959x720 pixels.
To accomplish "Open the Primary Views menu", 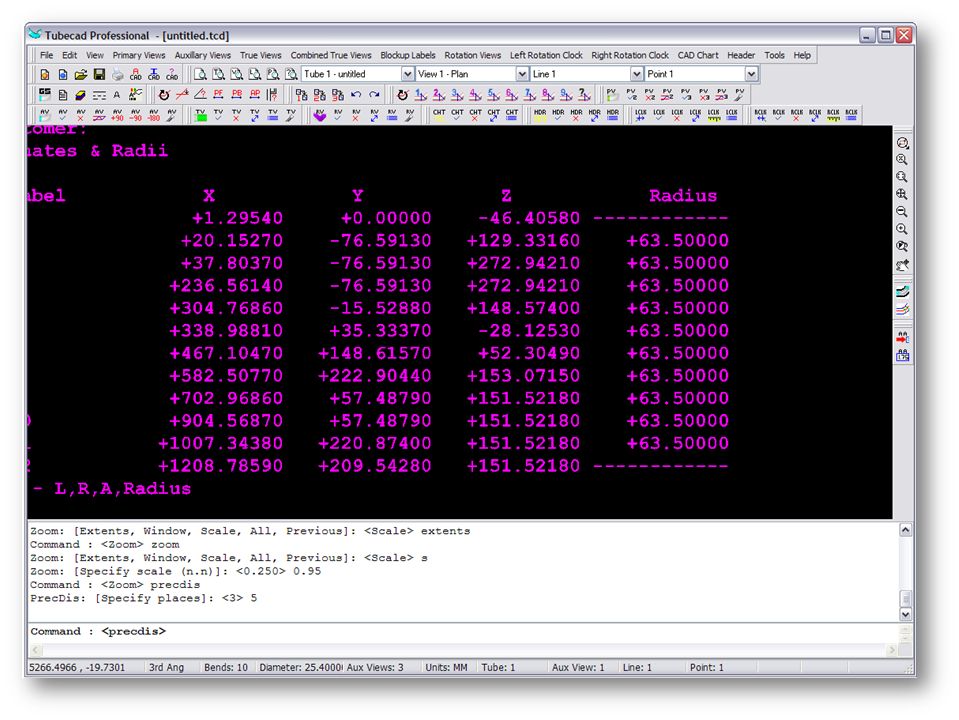I will click(139, 55).
